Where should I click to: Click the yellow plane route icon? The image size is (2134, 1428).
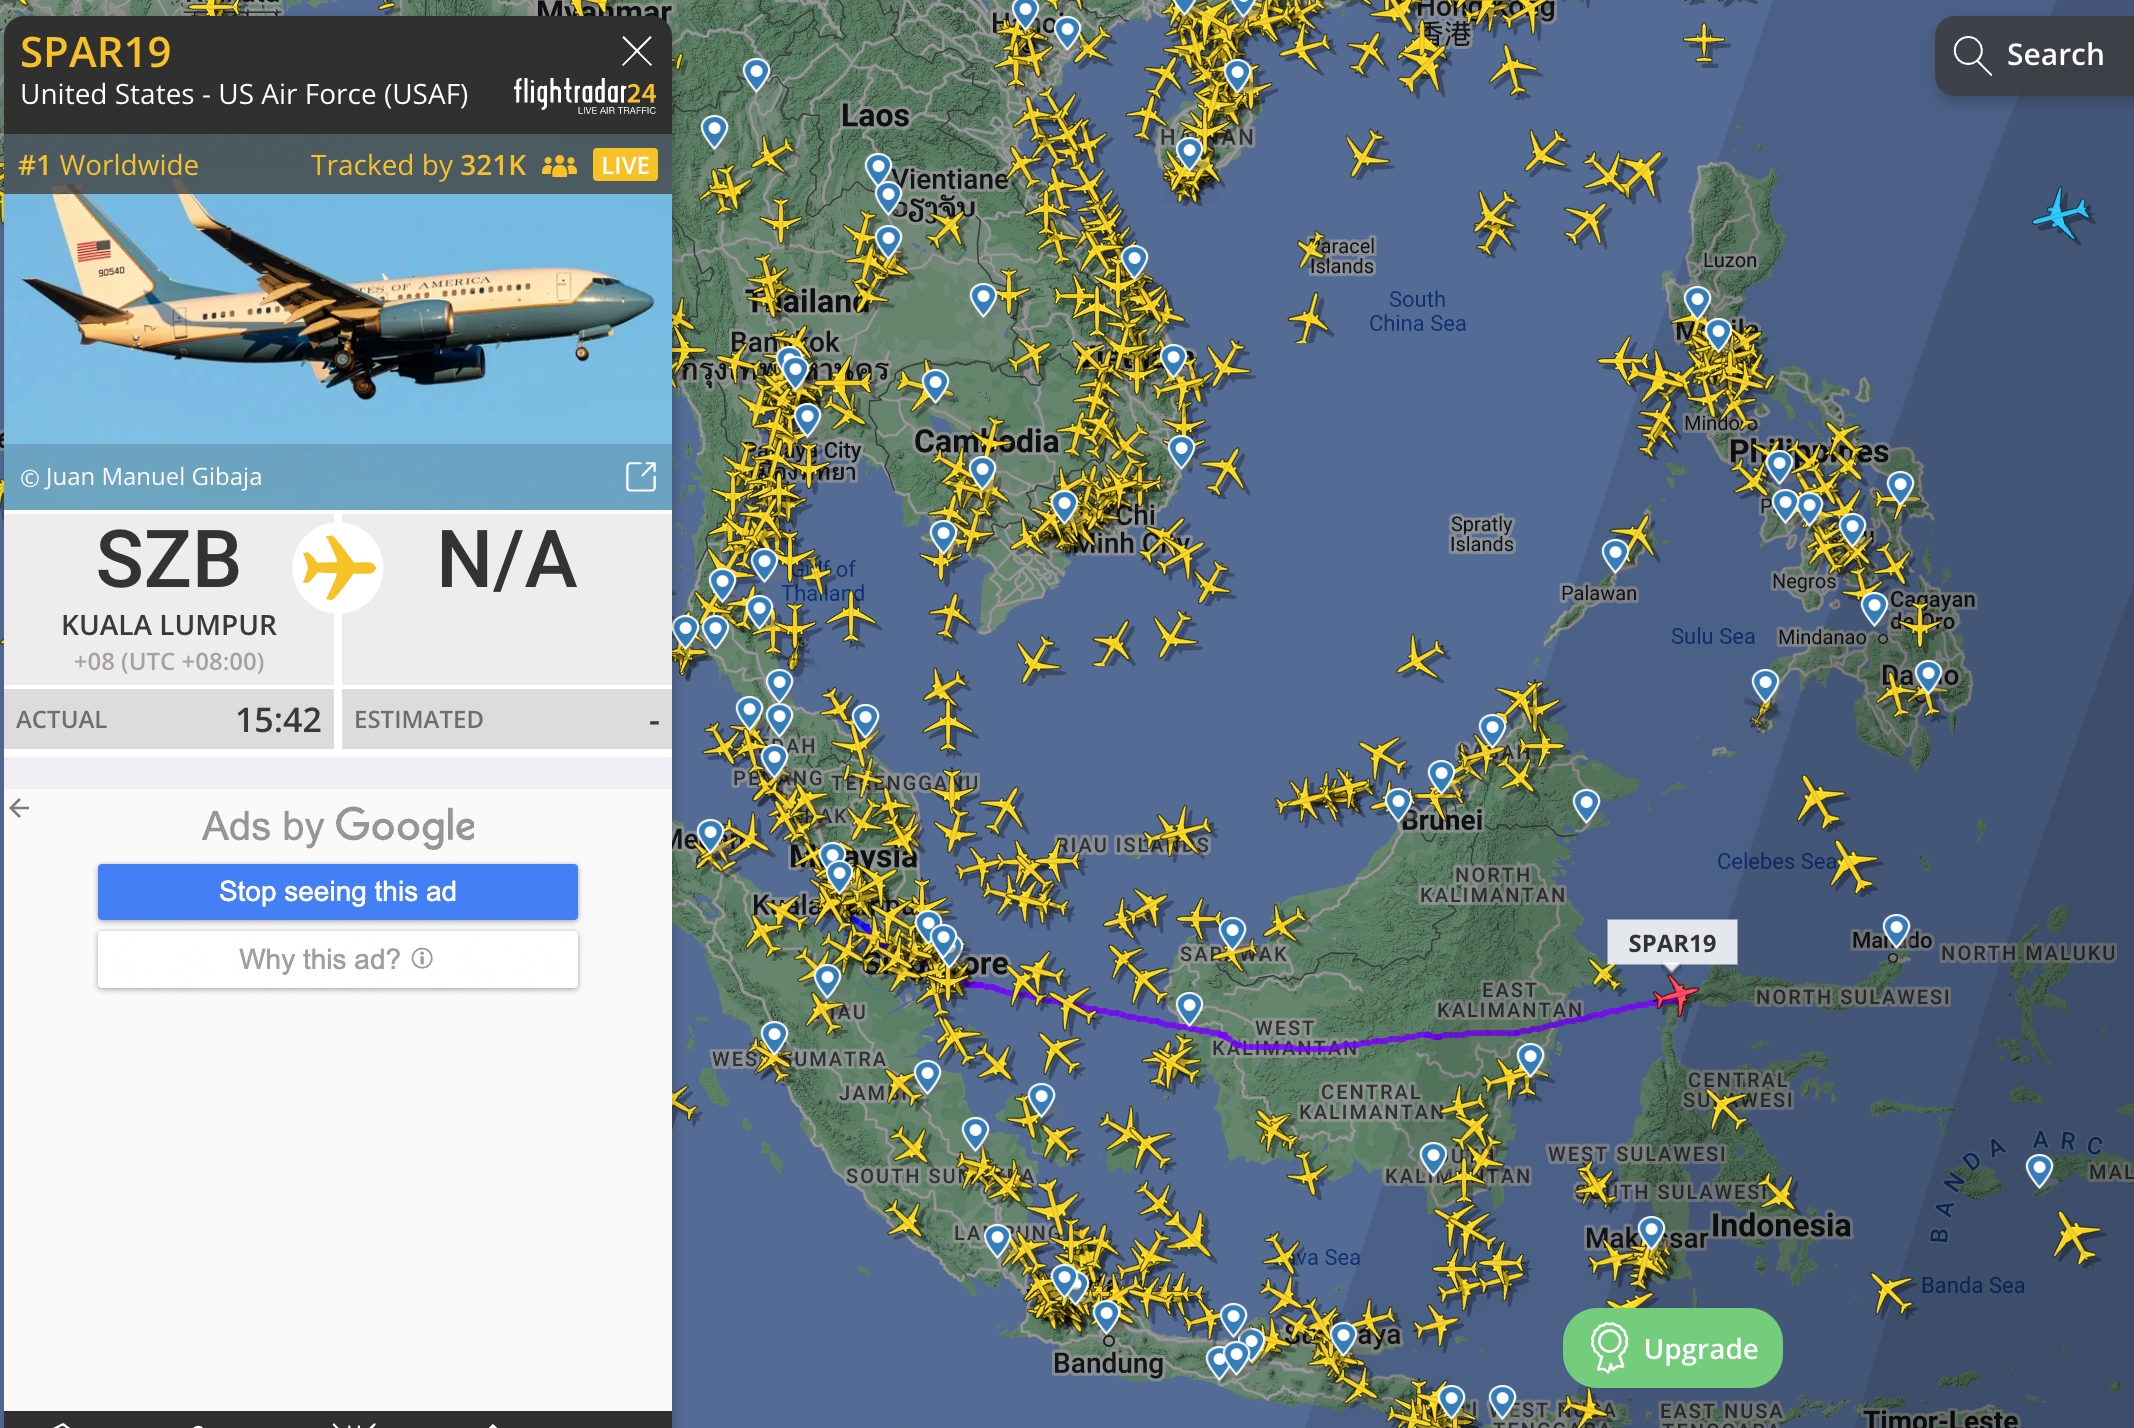click(x=338, y=567)
